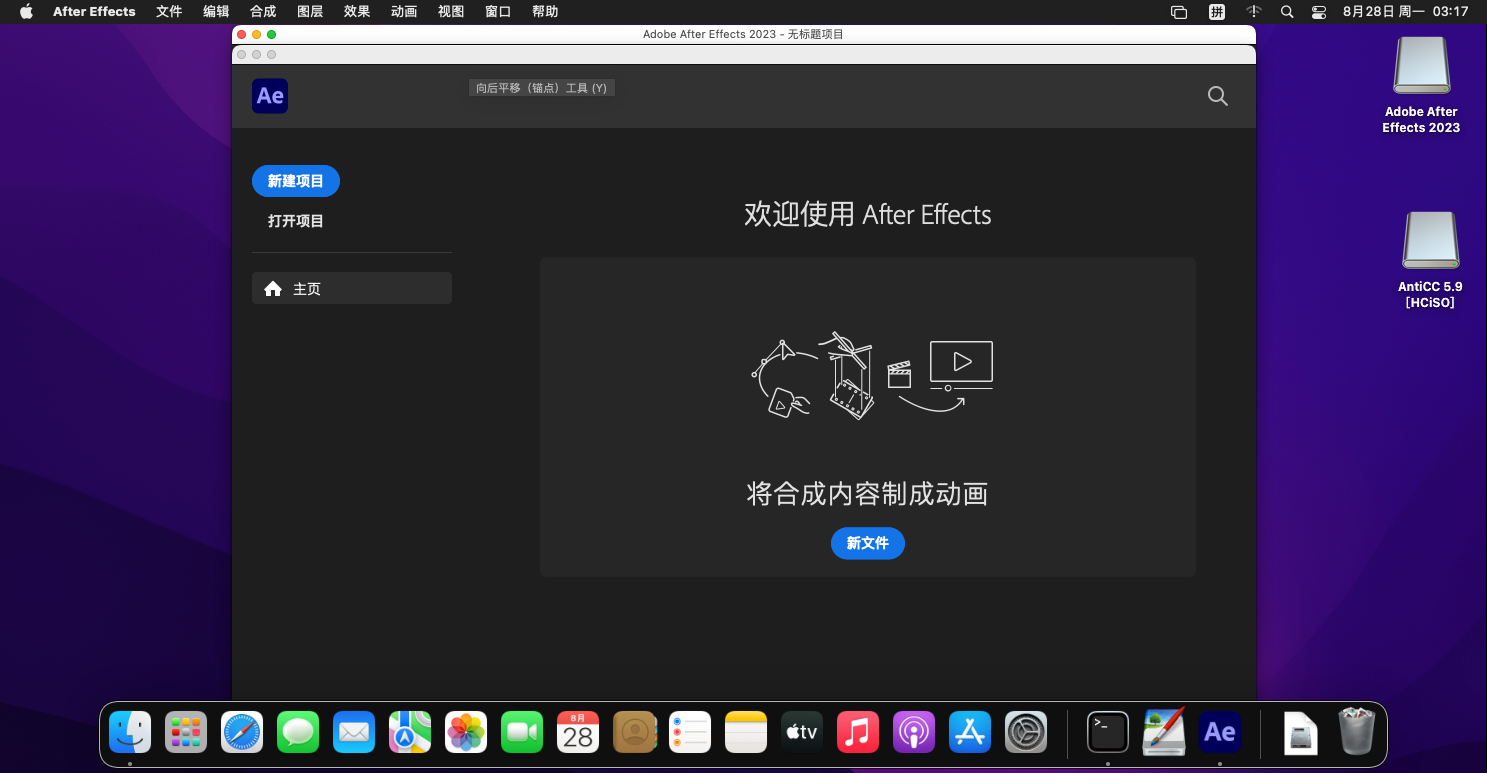
Task: Open Launchpad from the Dock
Action: [x=186, y=732]
